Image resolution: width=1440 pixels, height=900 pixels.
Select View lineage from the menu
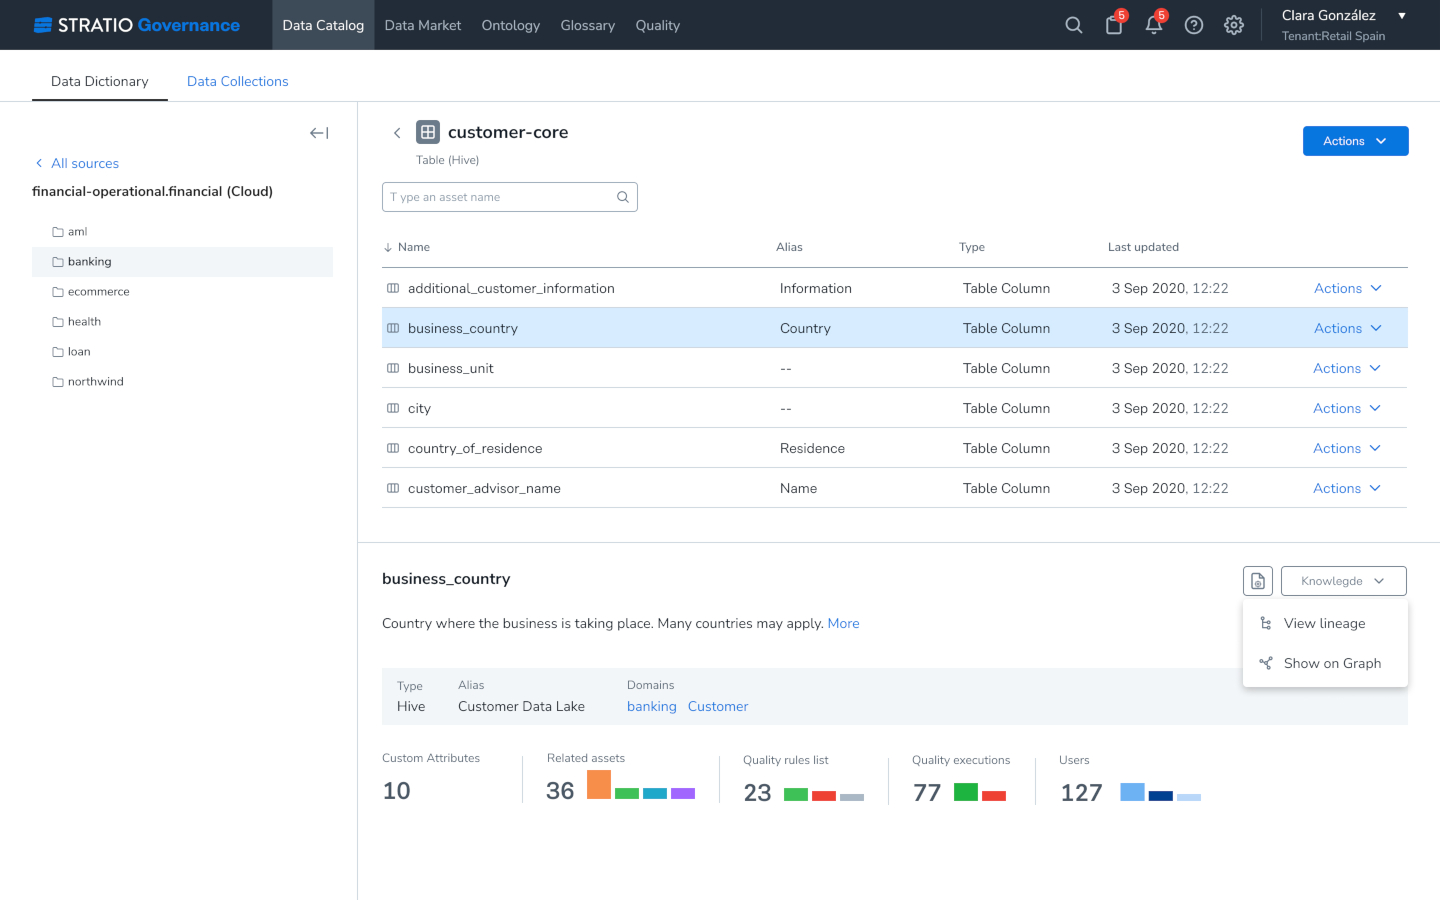tap(1325, 623)
